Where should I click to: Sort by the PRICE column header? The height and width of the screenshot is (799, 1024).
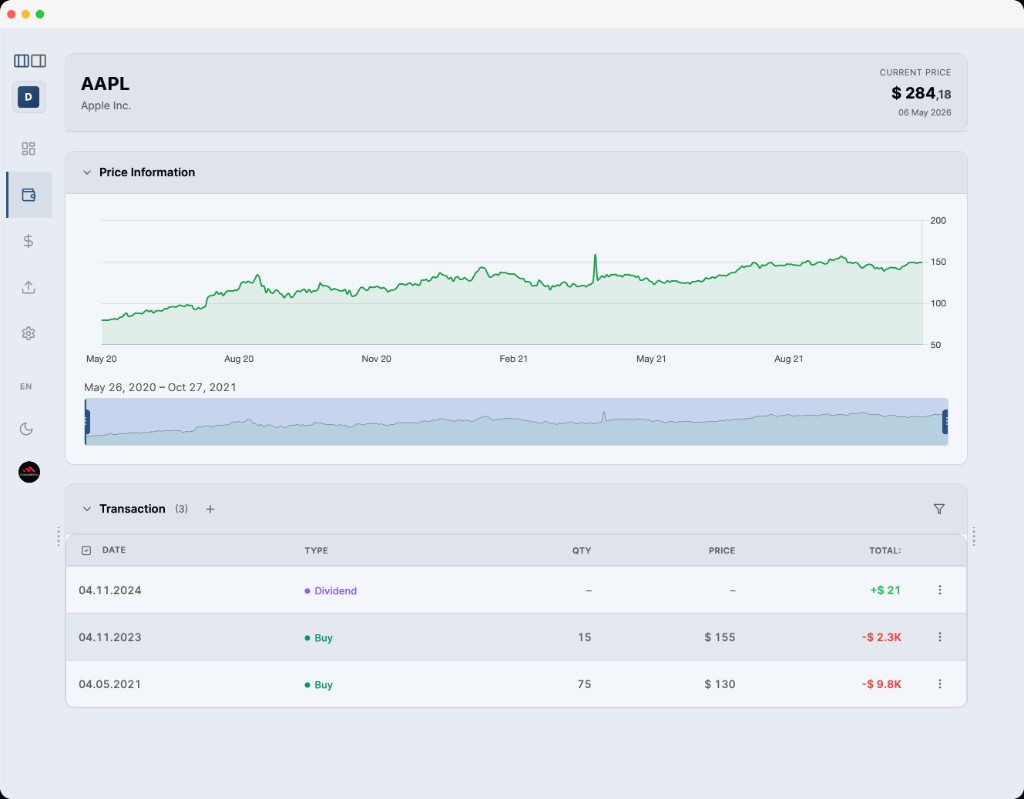pyautogui.click(x=722, y=551)
